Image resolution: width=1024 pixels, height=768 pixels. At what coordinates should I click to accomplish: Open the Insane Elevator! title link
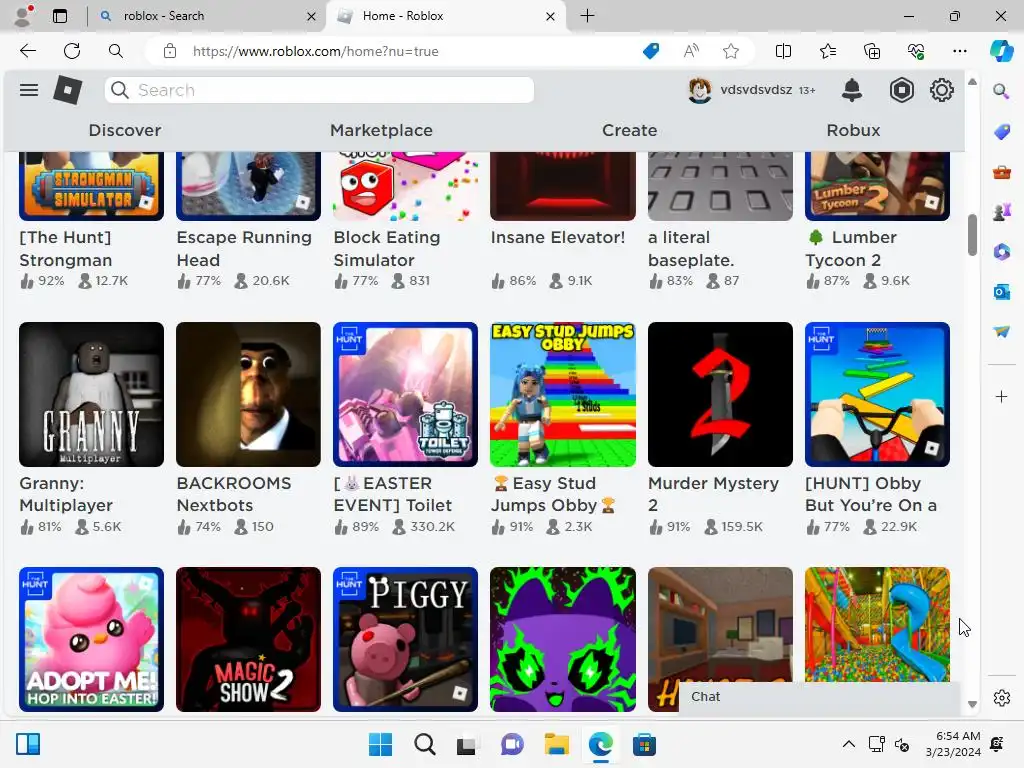558,238
